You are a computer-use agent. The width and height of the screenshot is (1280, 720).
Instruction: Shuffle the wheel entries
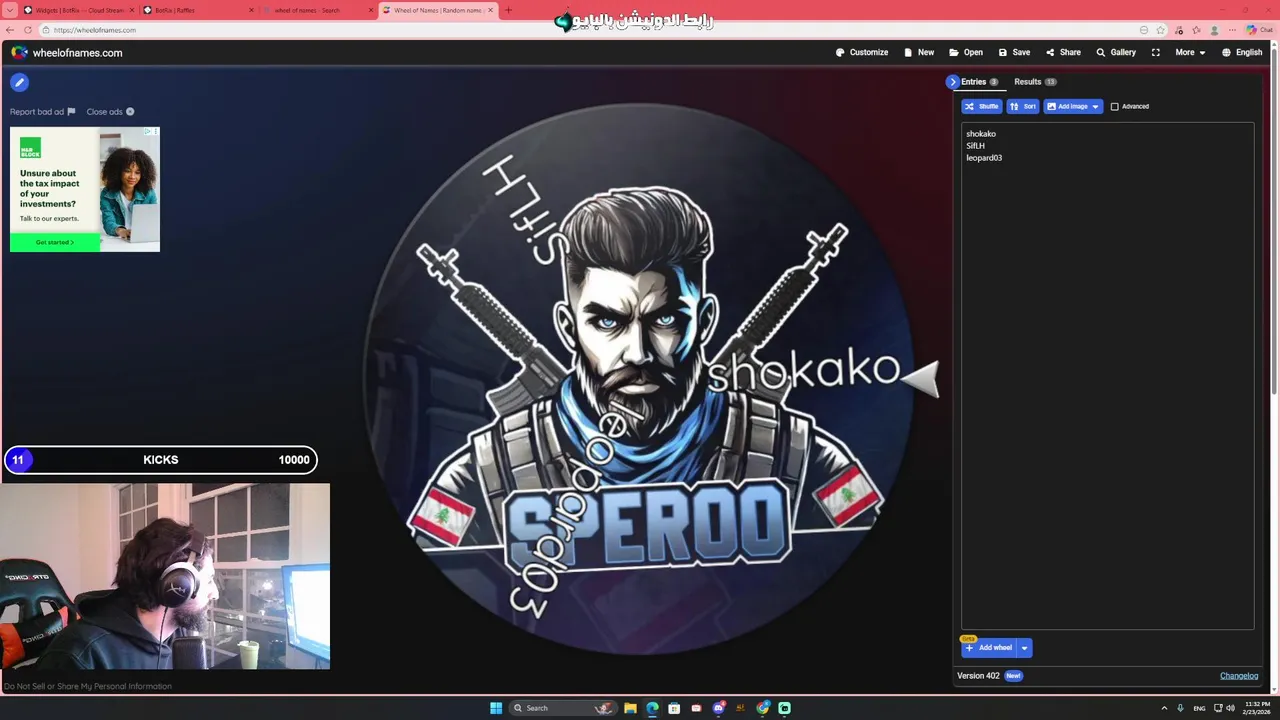[x=982, y=106]
